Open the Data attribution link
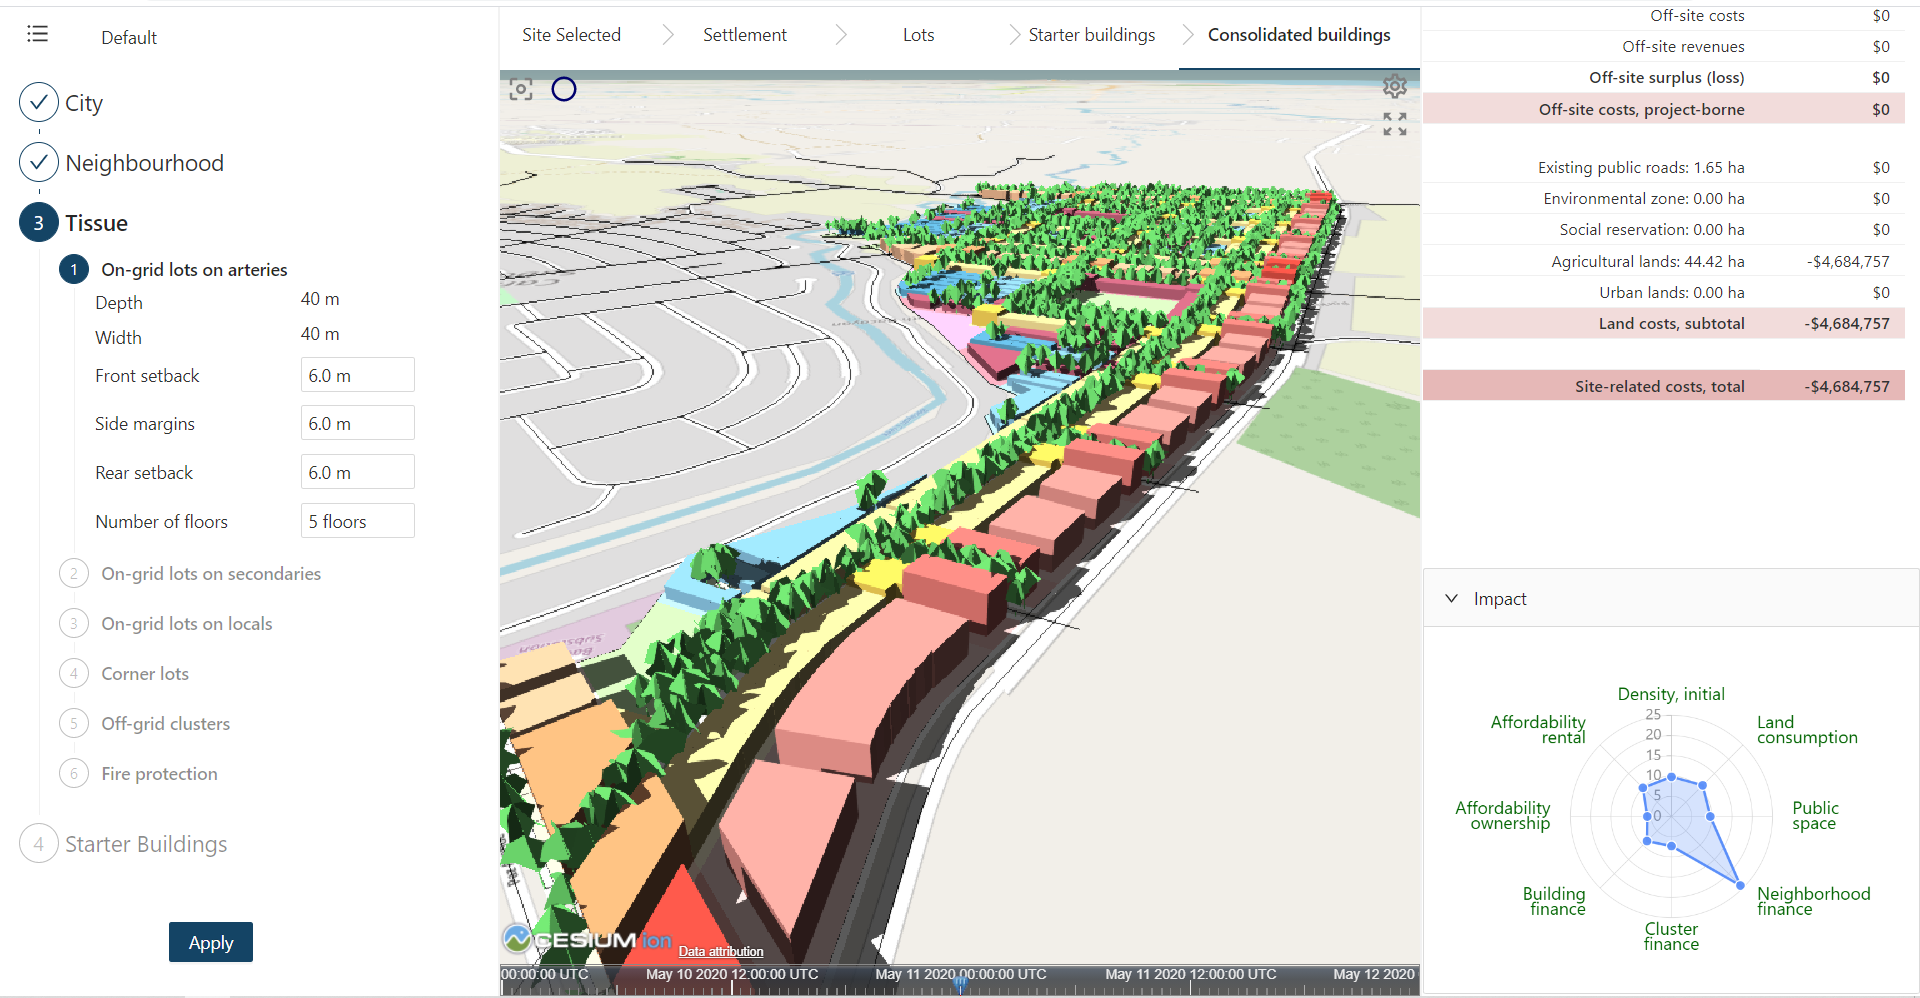 coord(721,951)
